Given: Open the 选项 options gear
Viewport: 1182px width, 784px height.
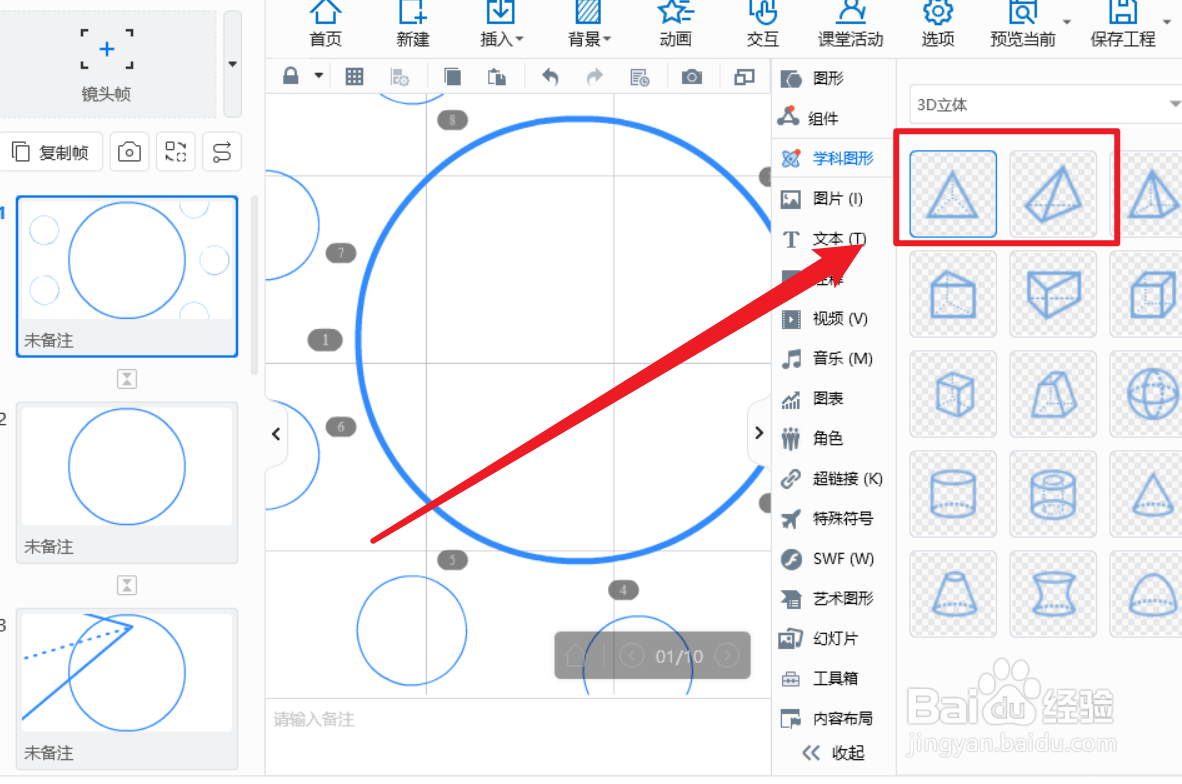Looking at the screenshot, I should coord(938,24).
